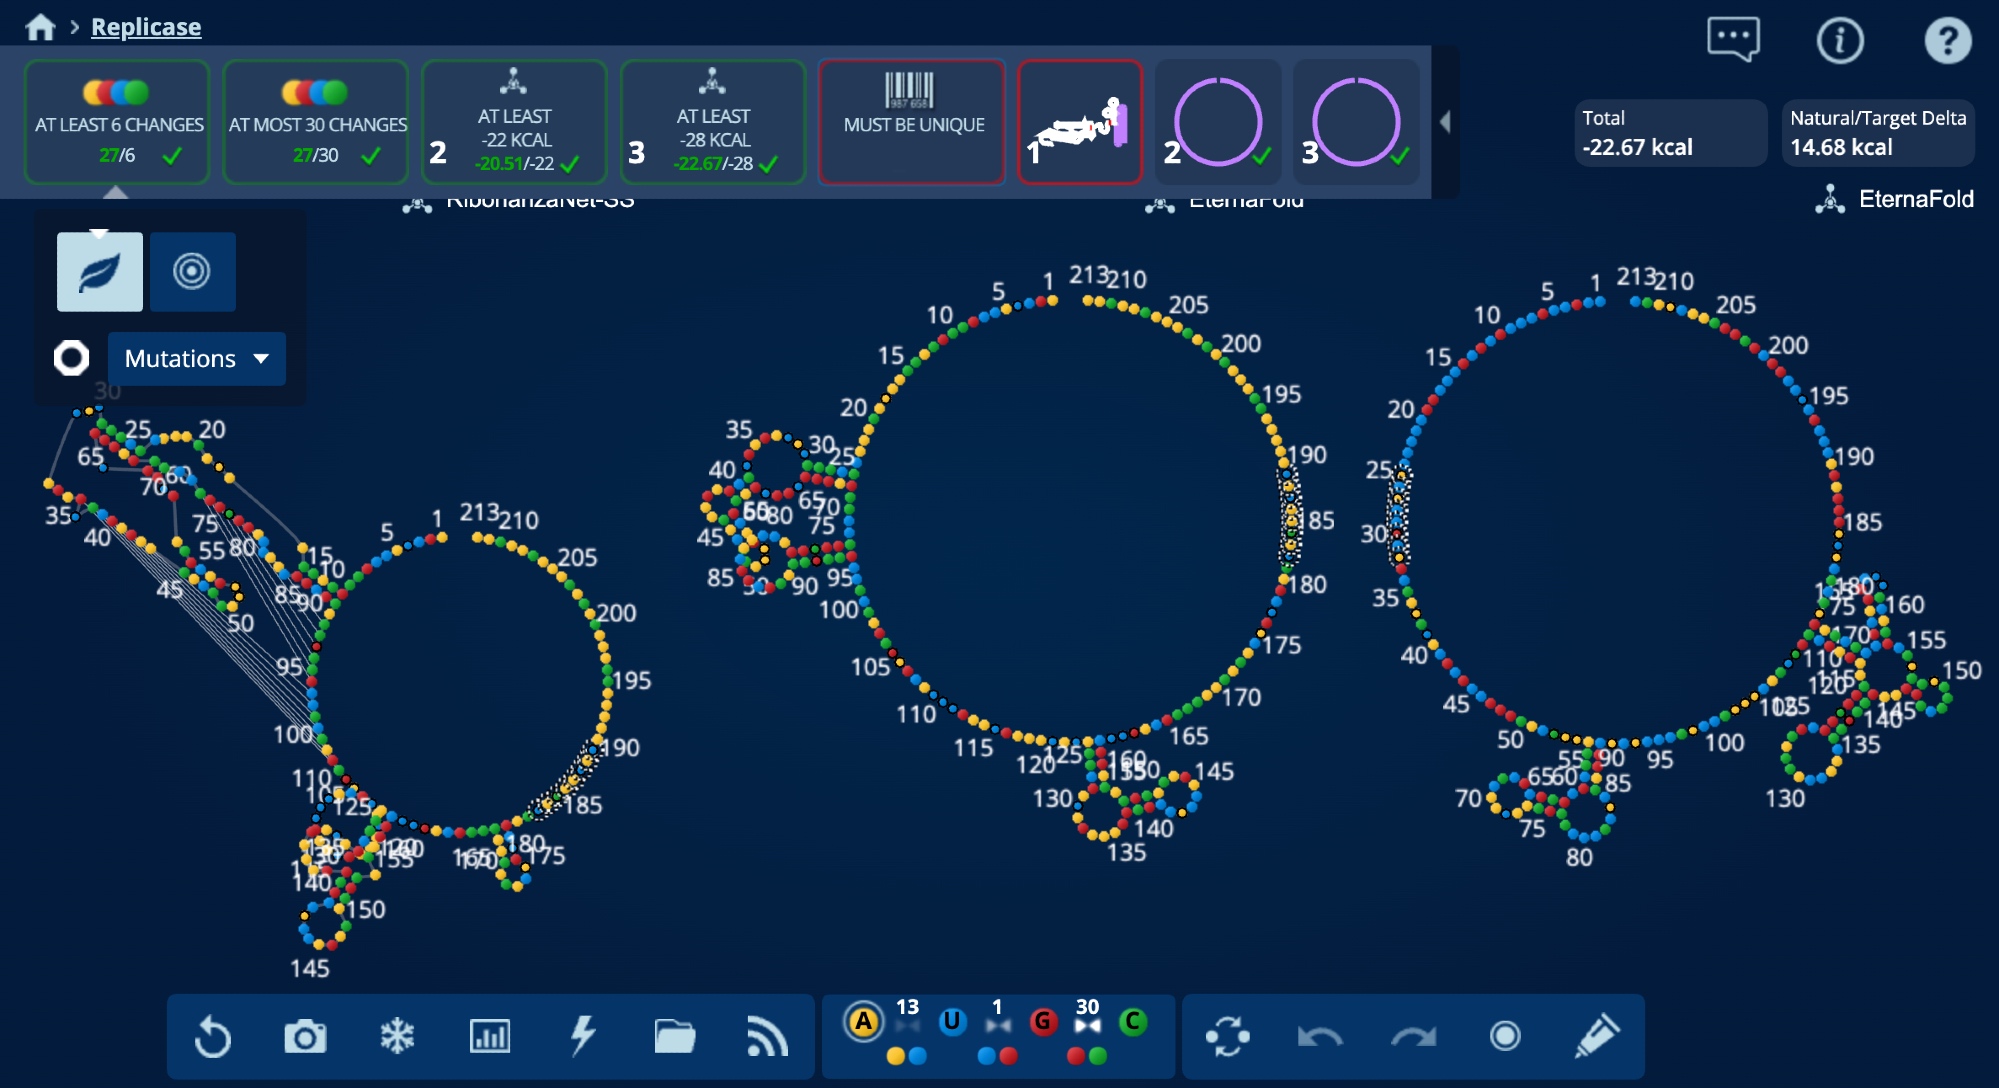Image resolution: width=1999 pixels, height=1088 pixels.
Task: Open the chat speech bubble icon
Action: (x=1732, y=40)
